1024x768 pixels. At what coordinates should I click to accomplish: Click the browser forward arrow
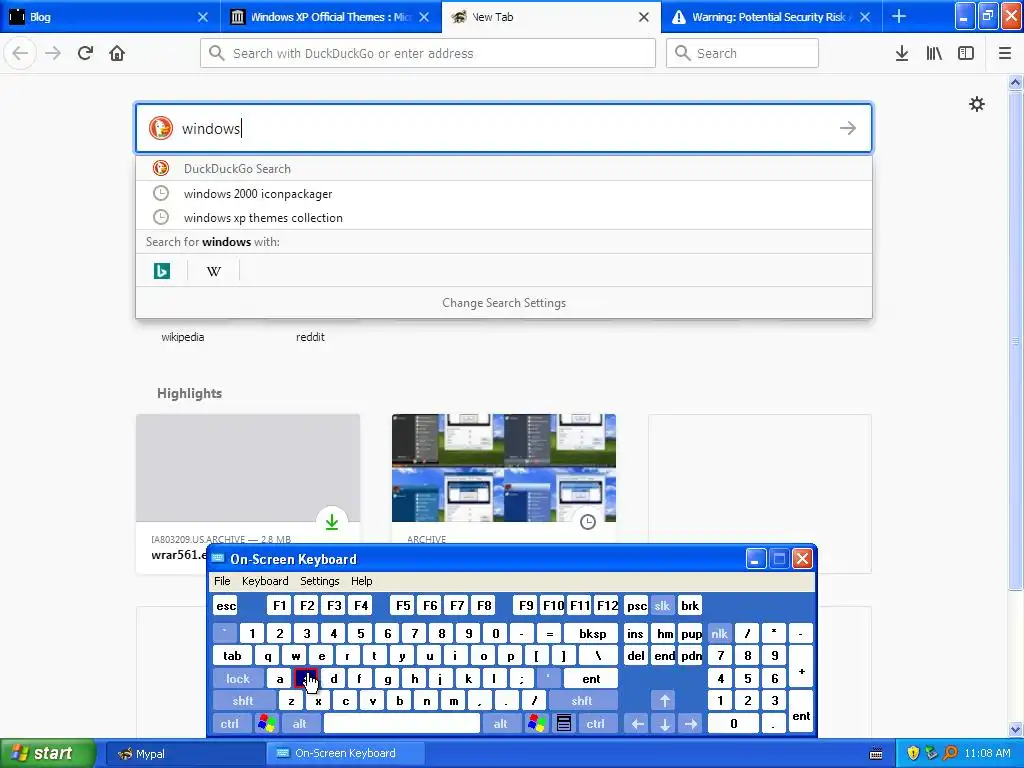coord(53,53)
